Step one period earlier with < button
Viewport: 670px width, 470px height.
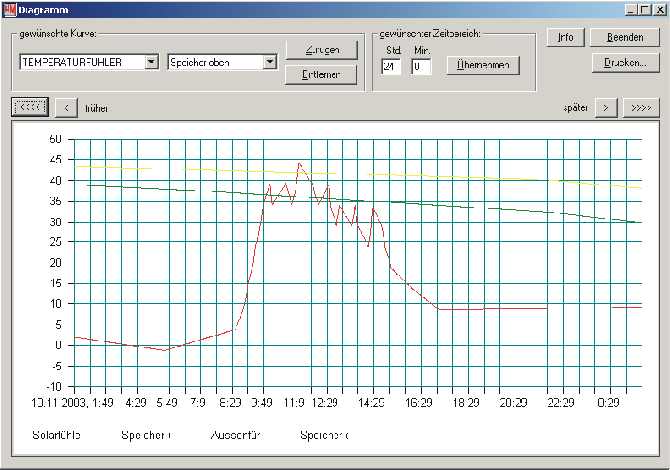point(65,106)
